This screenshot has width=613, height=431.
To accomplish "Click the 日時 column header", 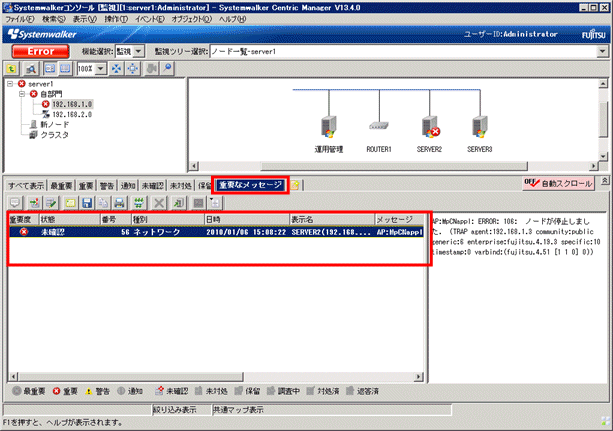I will click(x=247, y=220).
